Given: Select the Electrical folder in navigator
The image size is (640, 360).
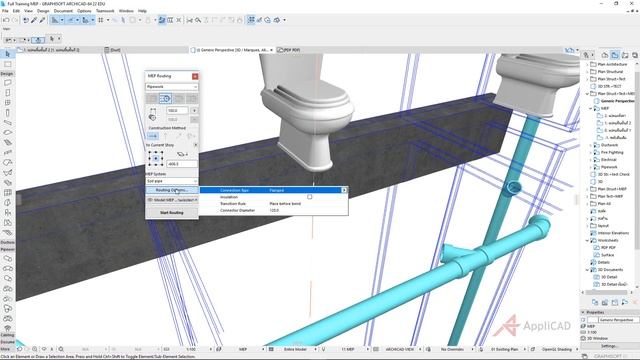Looking at the screenshot, I should [x=605, y=160].
